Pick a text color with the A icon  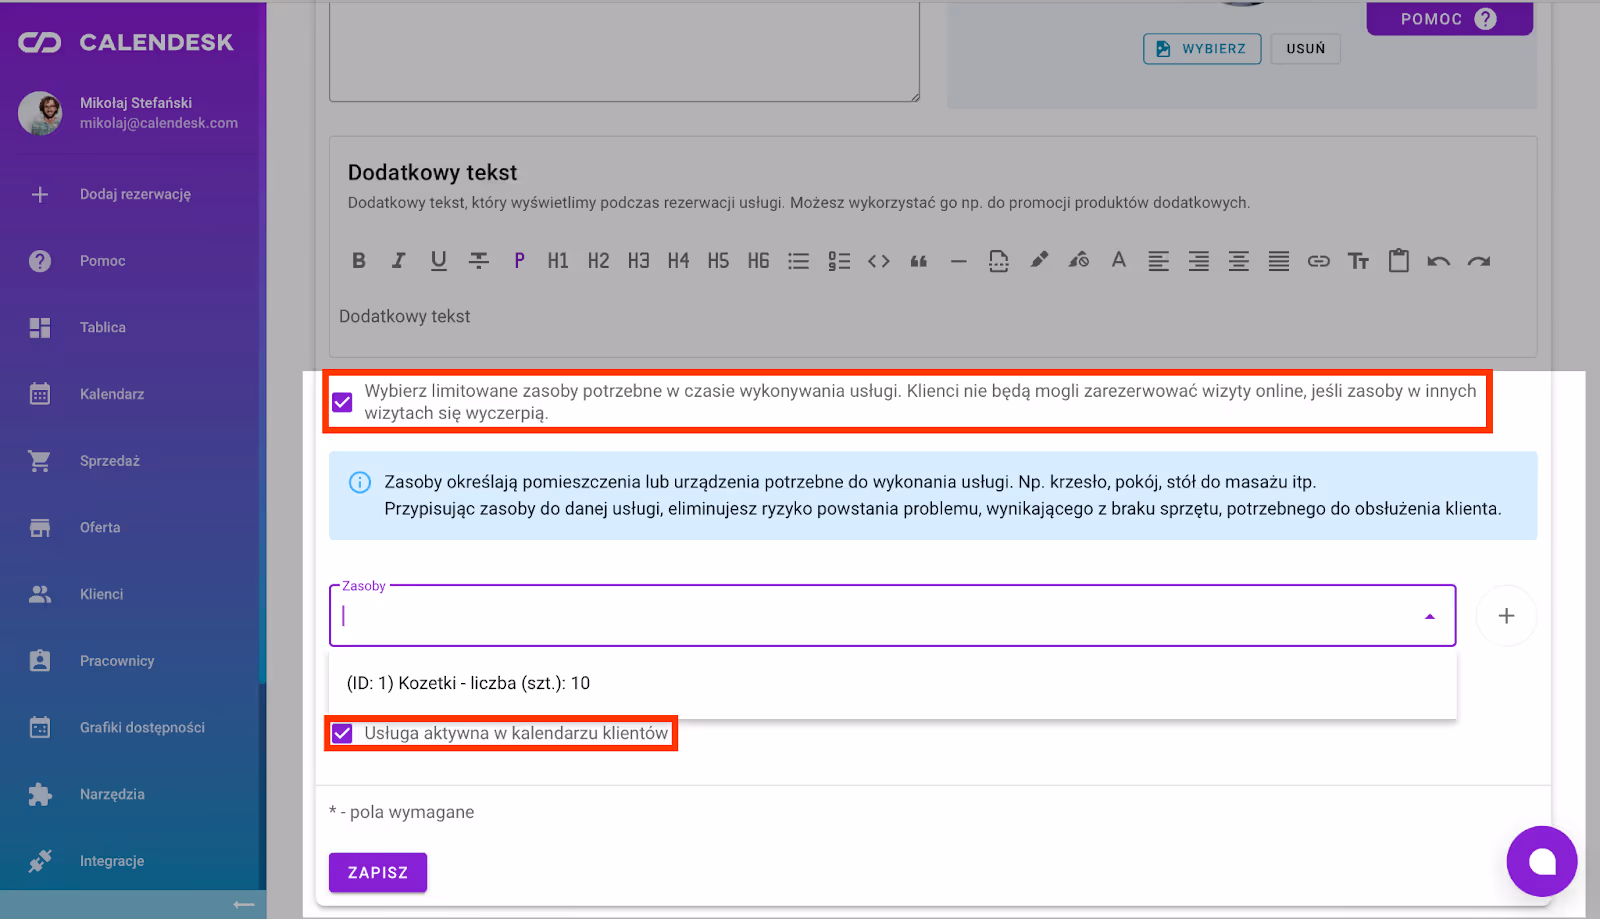pos(1118,261)
